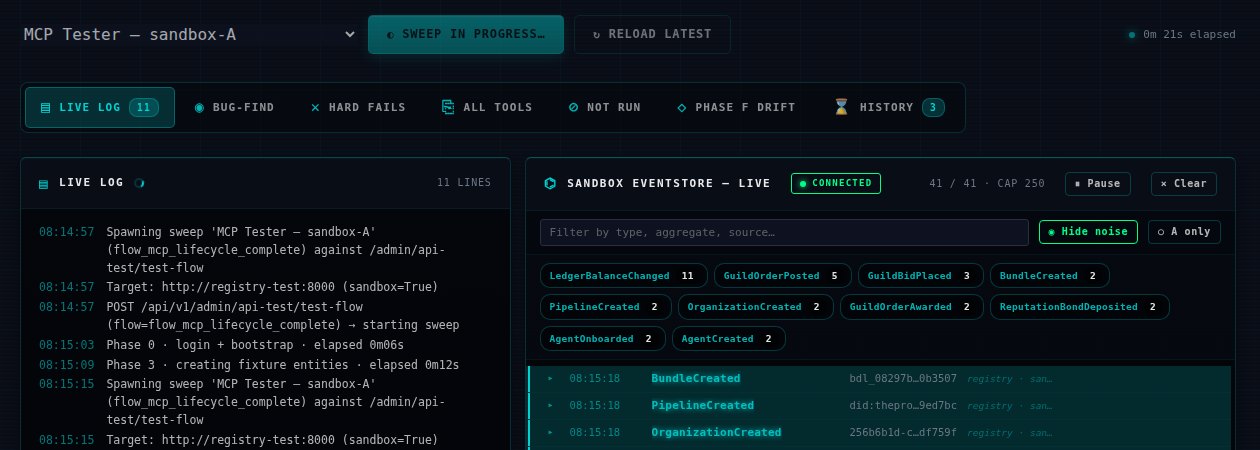Pause the live eventstore feed
Screen dimensions: 1260x450
(1098, 184)
